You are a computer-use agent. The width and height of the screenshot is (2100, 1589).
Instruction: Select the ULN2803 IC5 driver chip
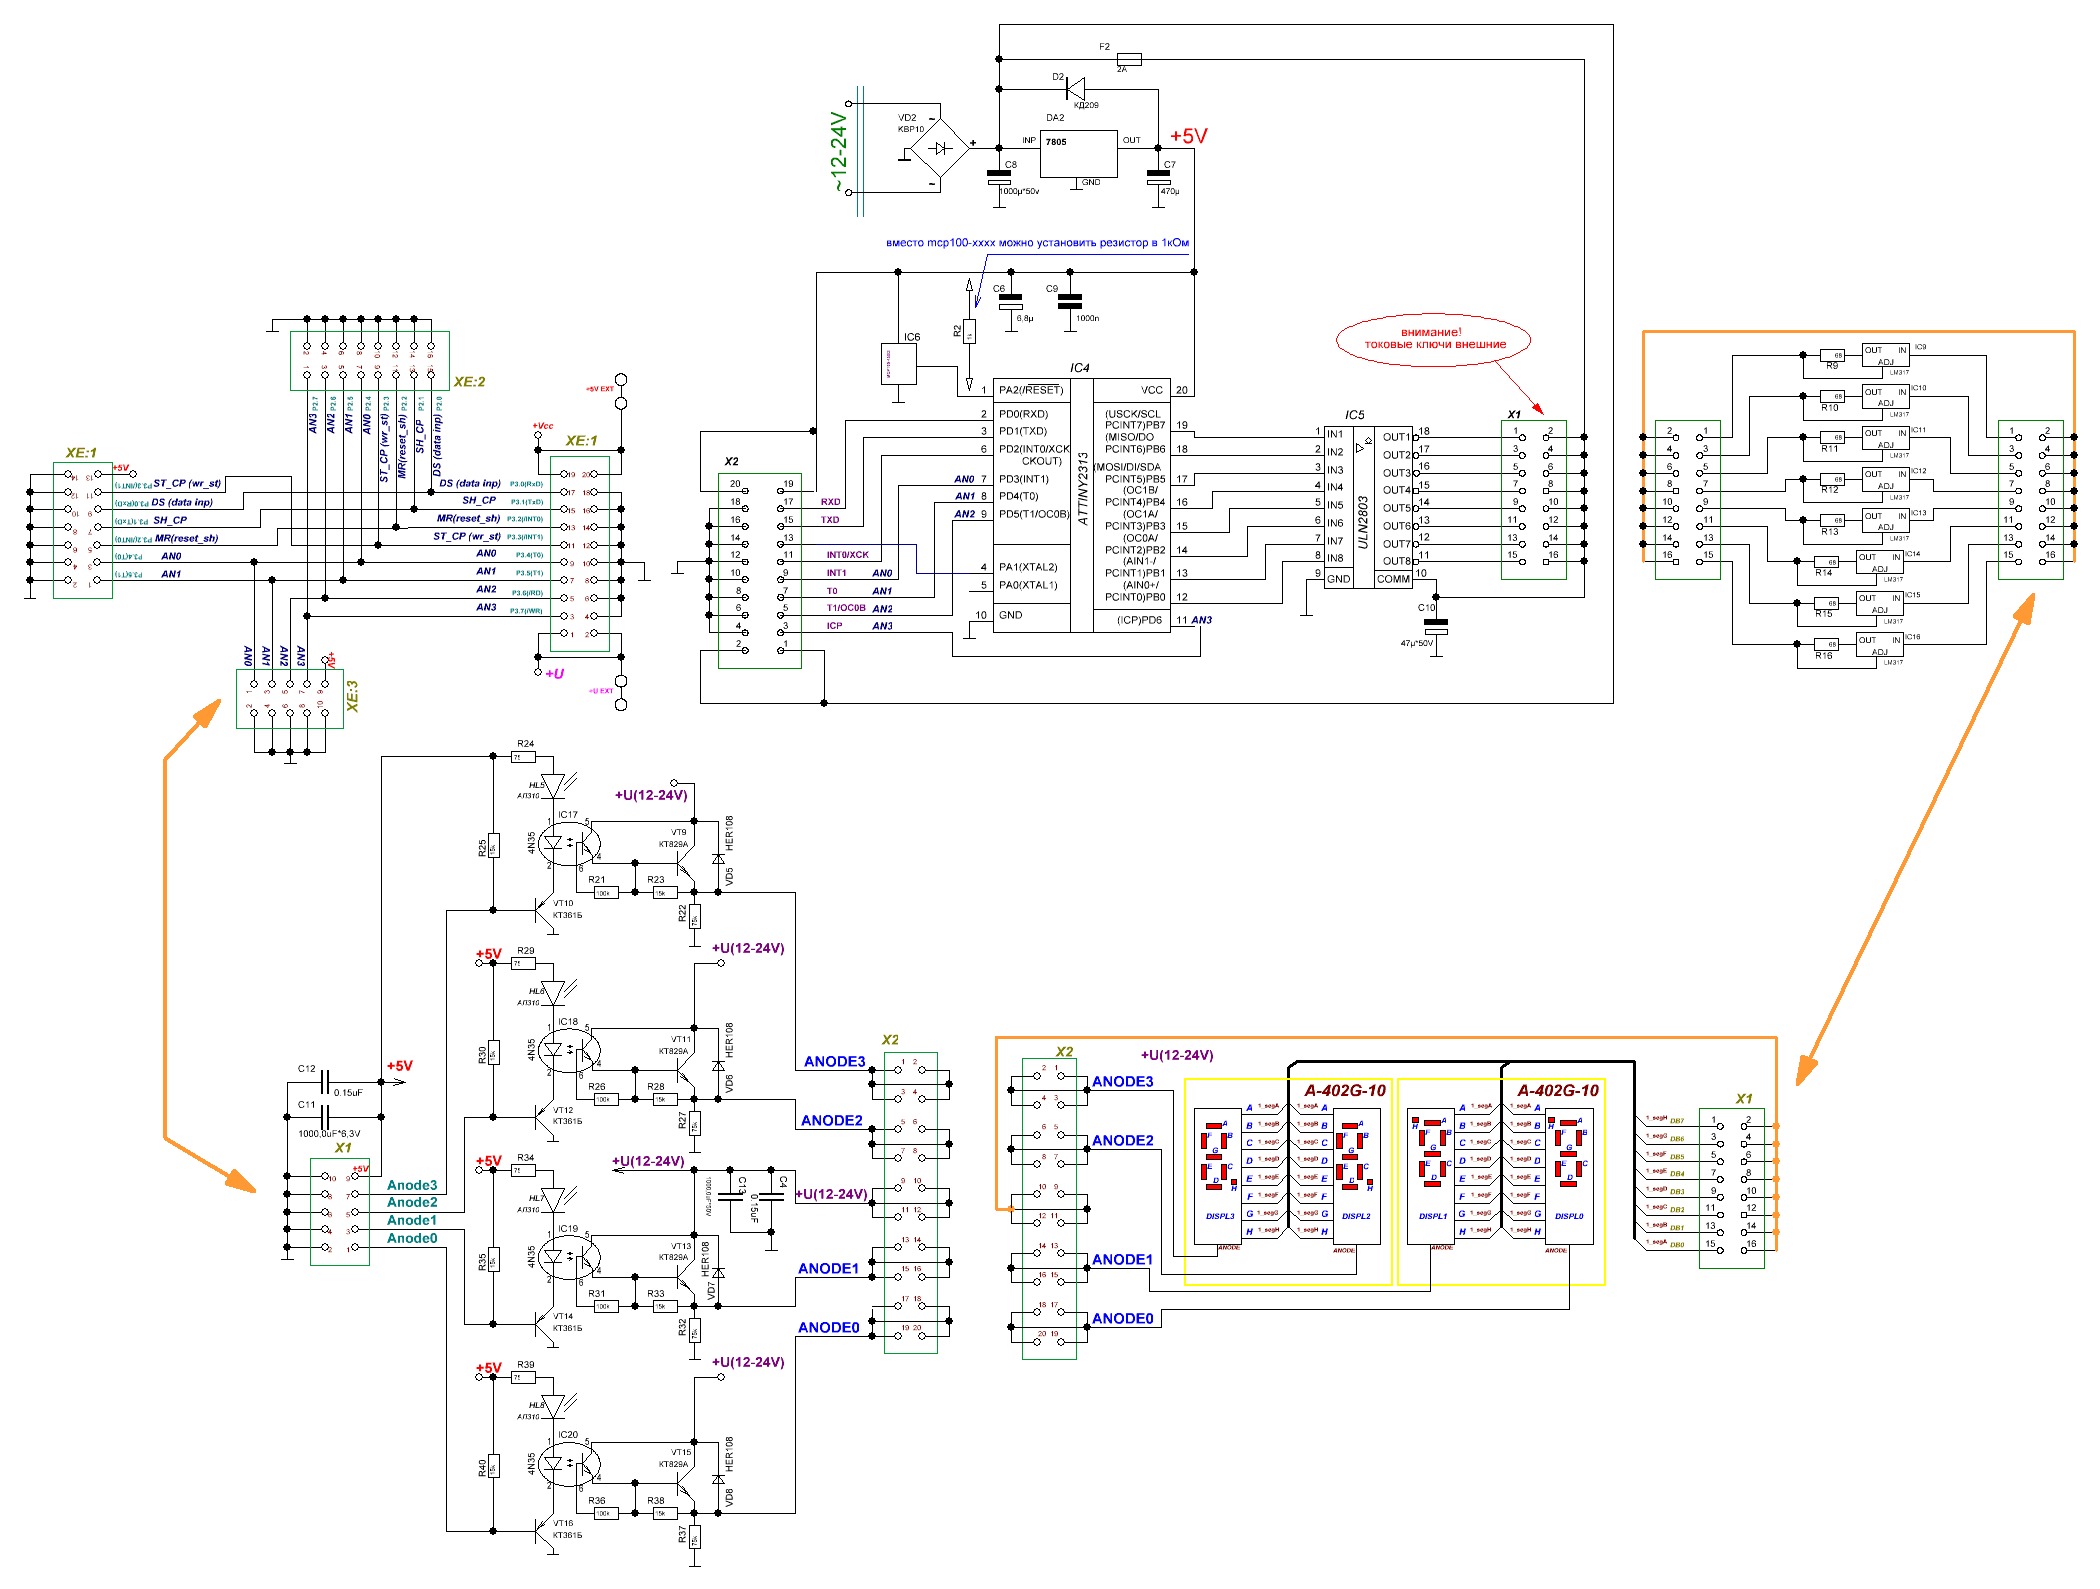pos(1367,507)
